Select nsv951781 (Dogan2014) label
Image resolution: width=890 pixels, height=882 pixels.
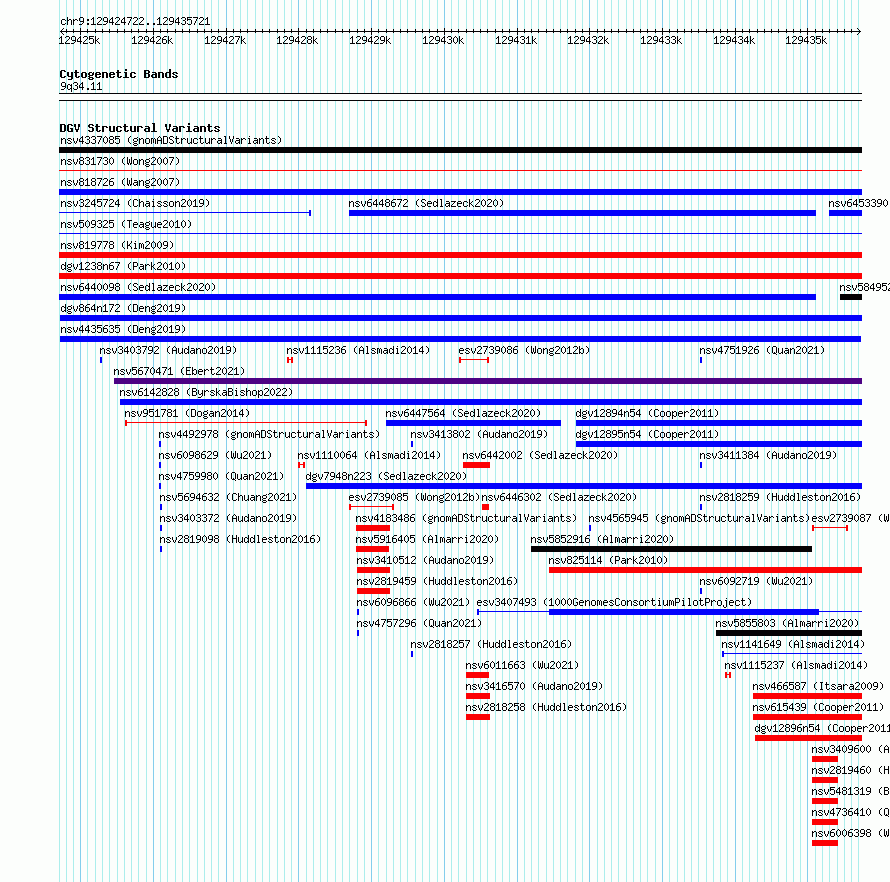click(187, 413)
